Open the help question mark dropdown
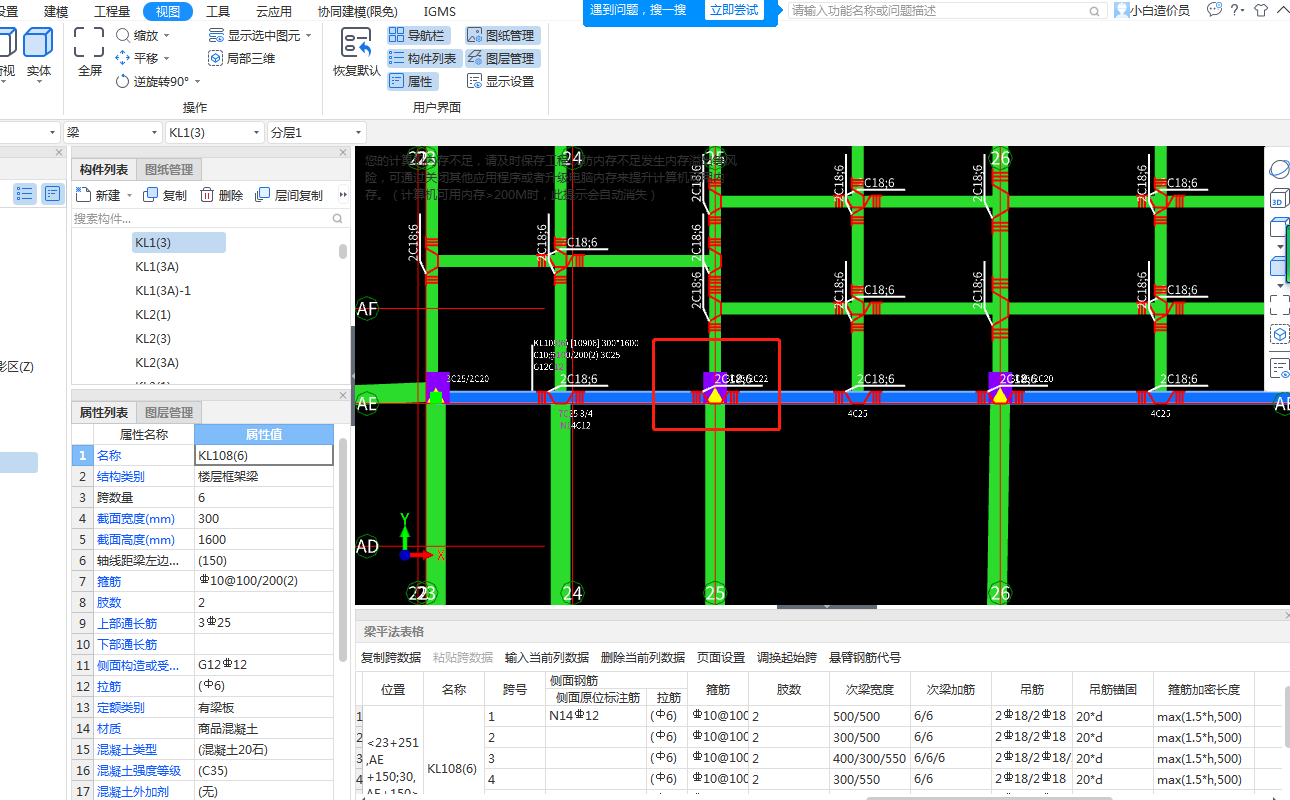 click(1238, 10)
